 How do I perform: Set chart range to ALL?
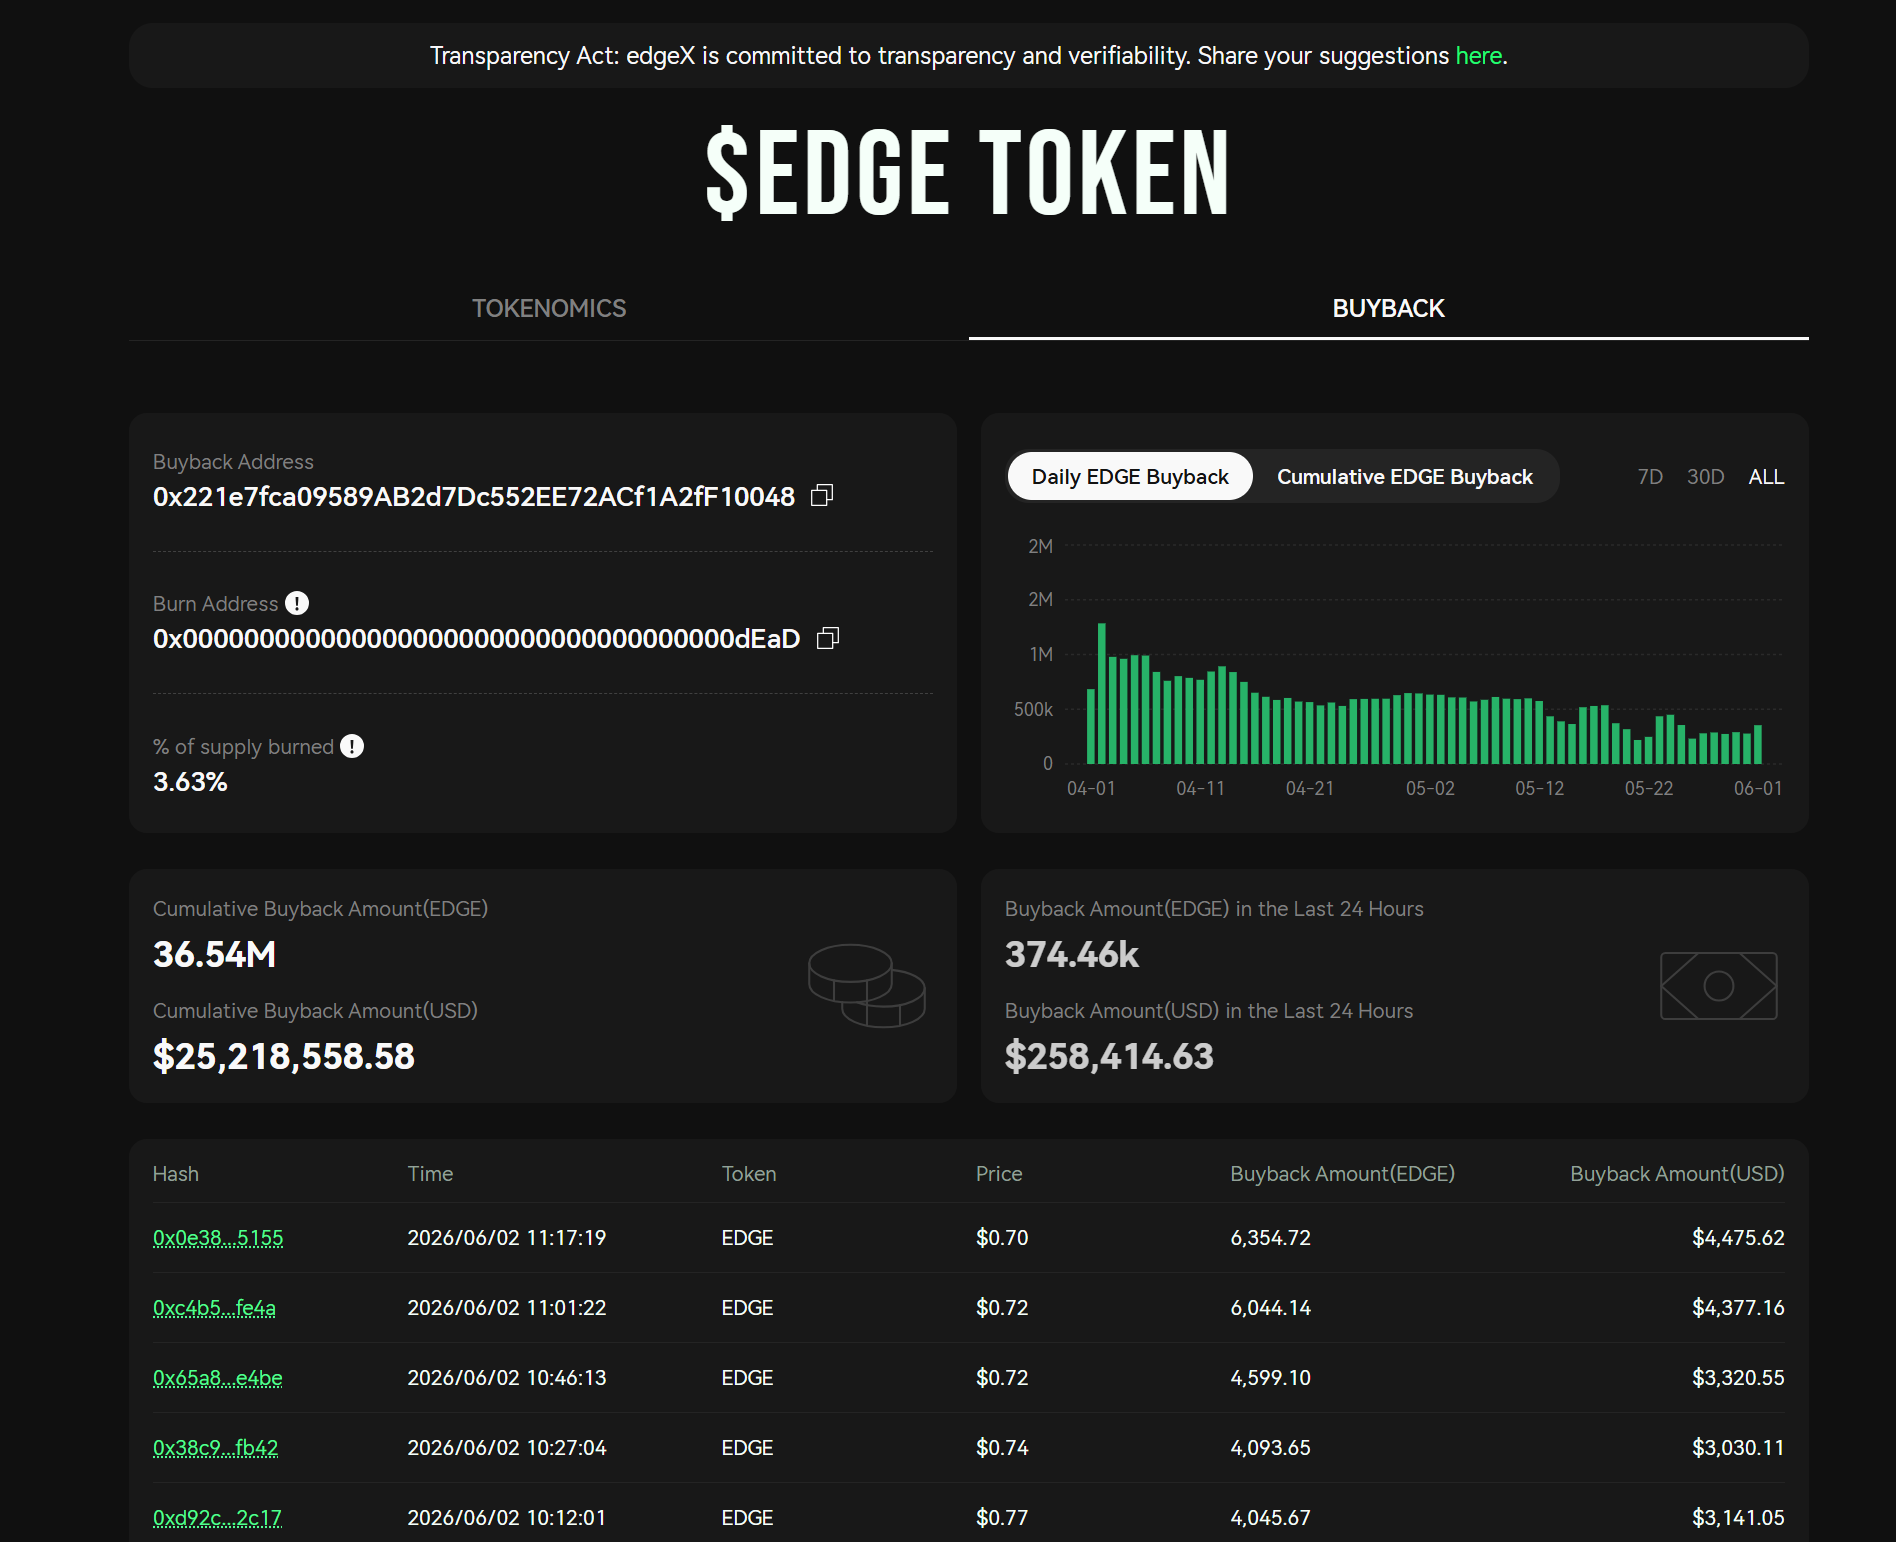1766,477
